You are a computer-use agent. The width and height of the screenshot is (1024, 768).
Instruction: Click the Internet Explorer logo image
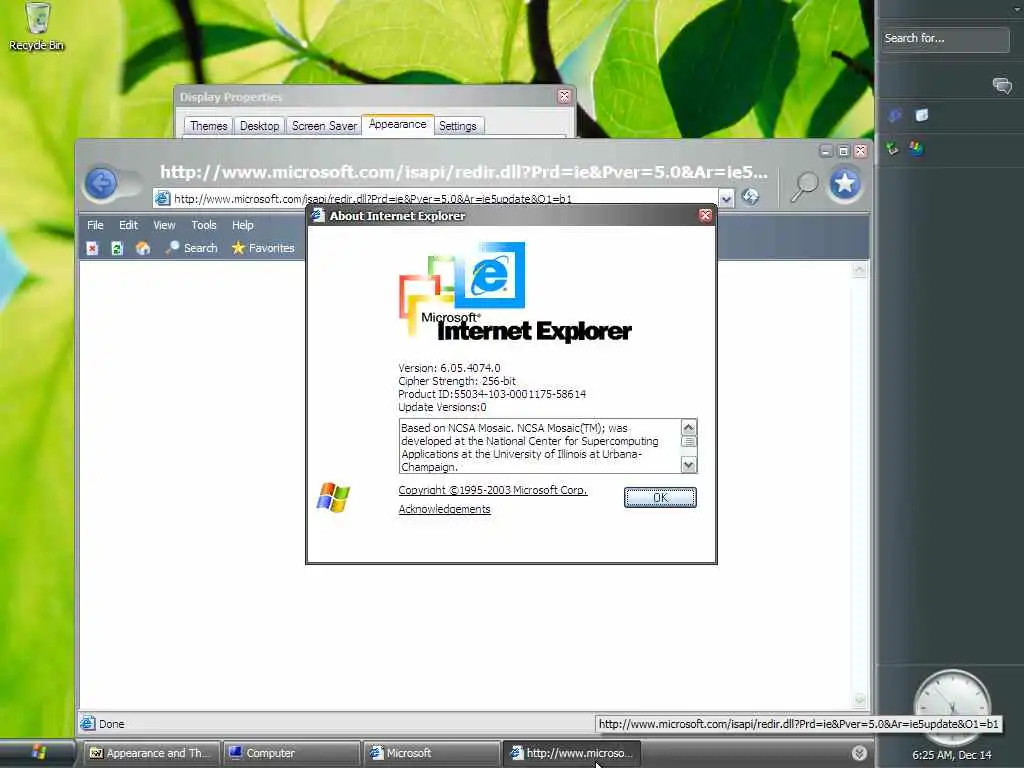pyautogui.click(x=515, y=293)
